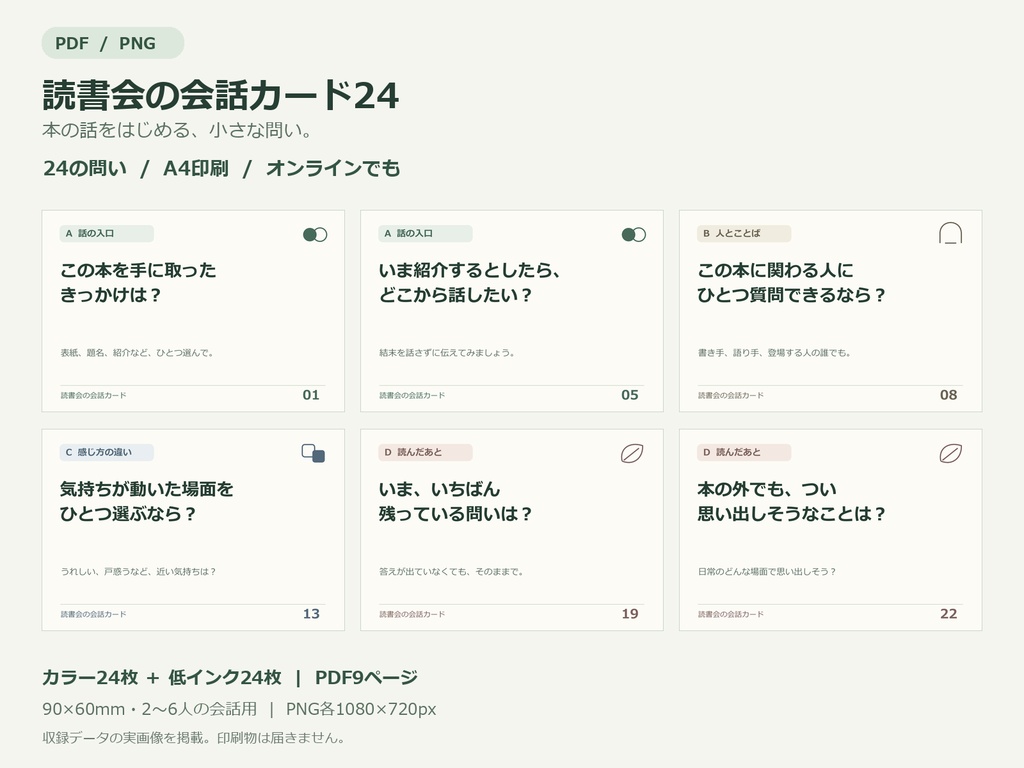The height and width of the screenshot is (768, 1024).
Task: Open the card 'いま、いちばん残っている問いは？'
Action: pyautogui.click(x=512, y=530)
